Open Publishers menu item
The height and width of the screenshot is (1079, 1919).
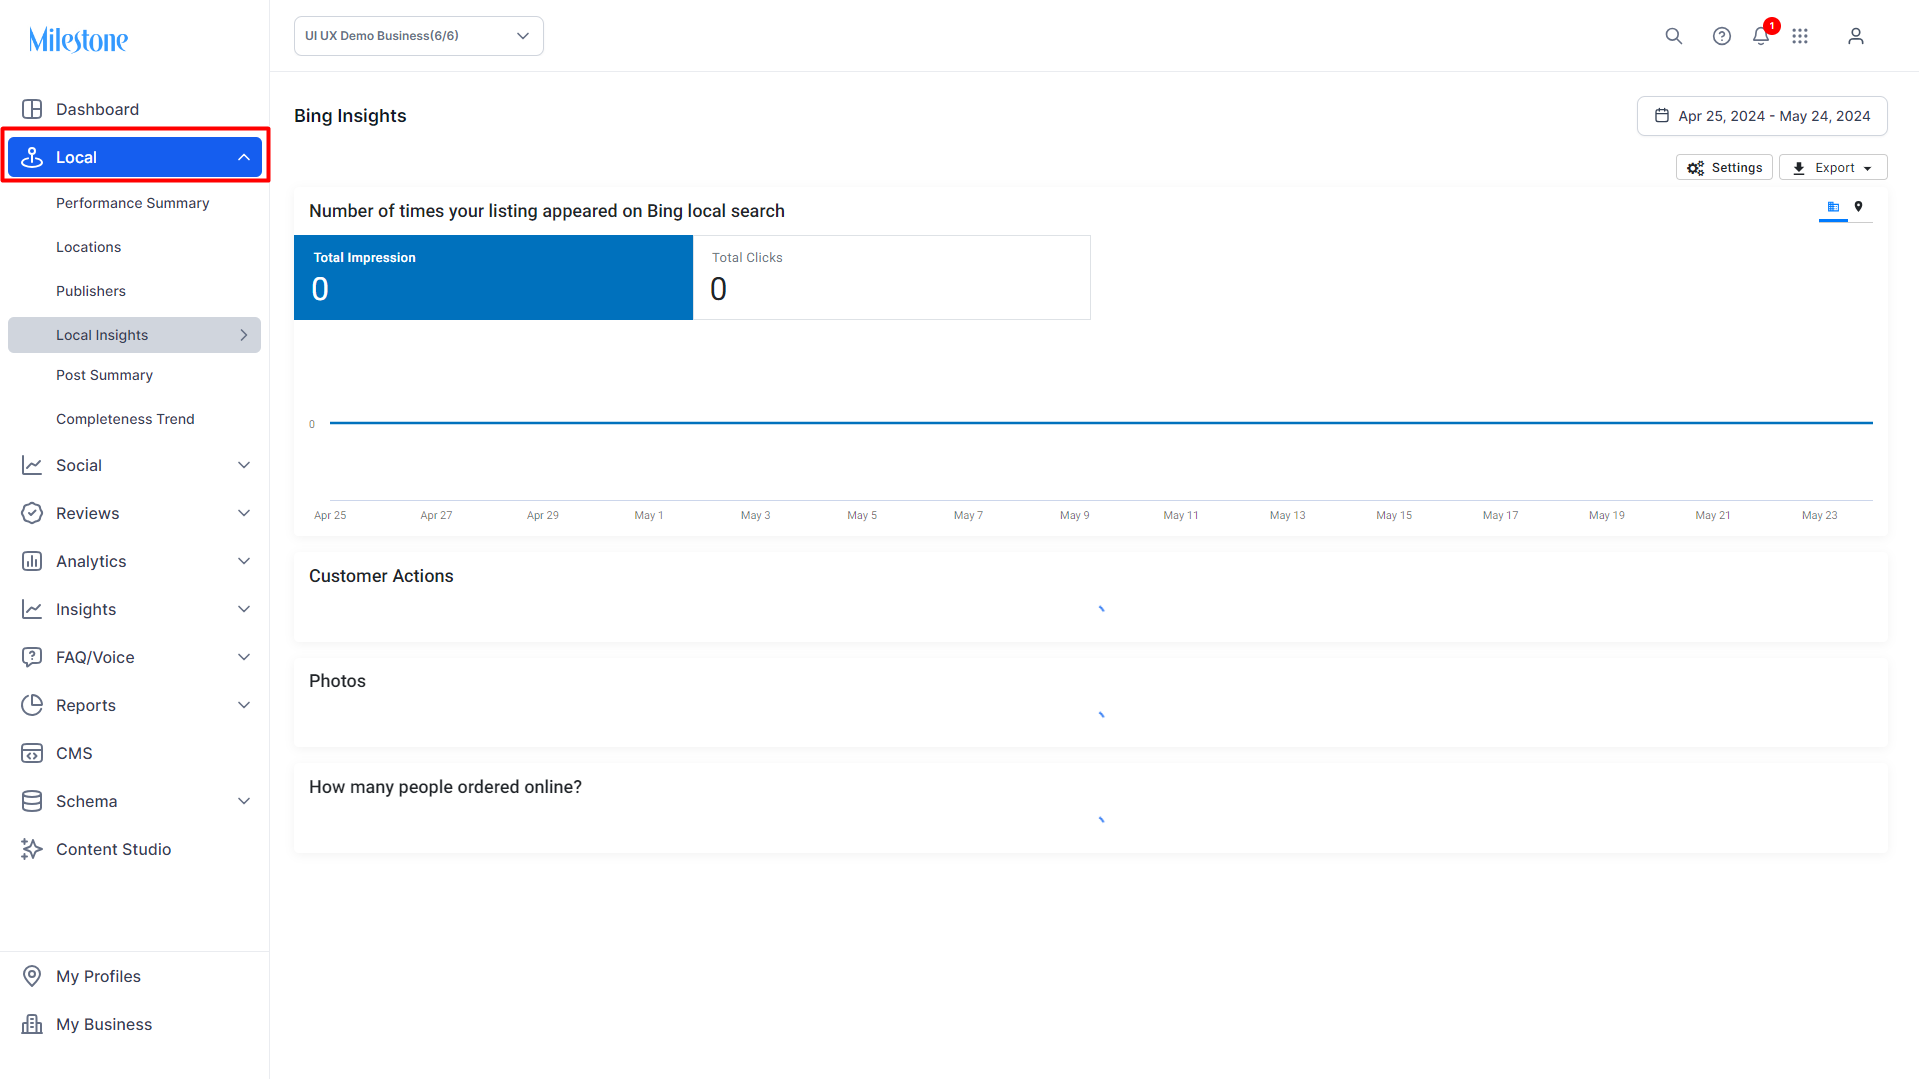point(91,291)
